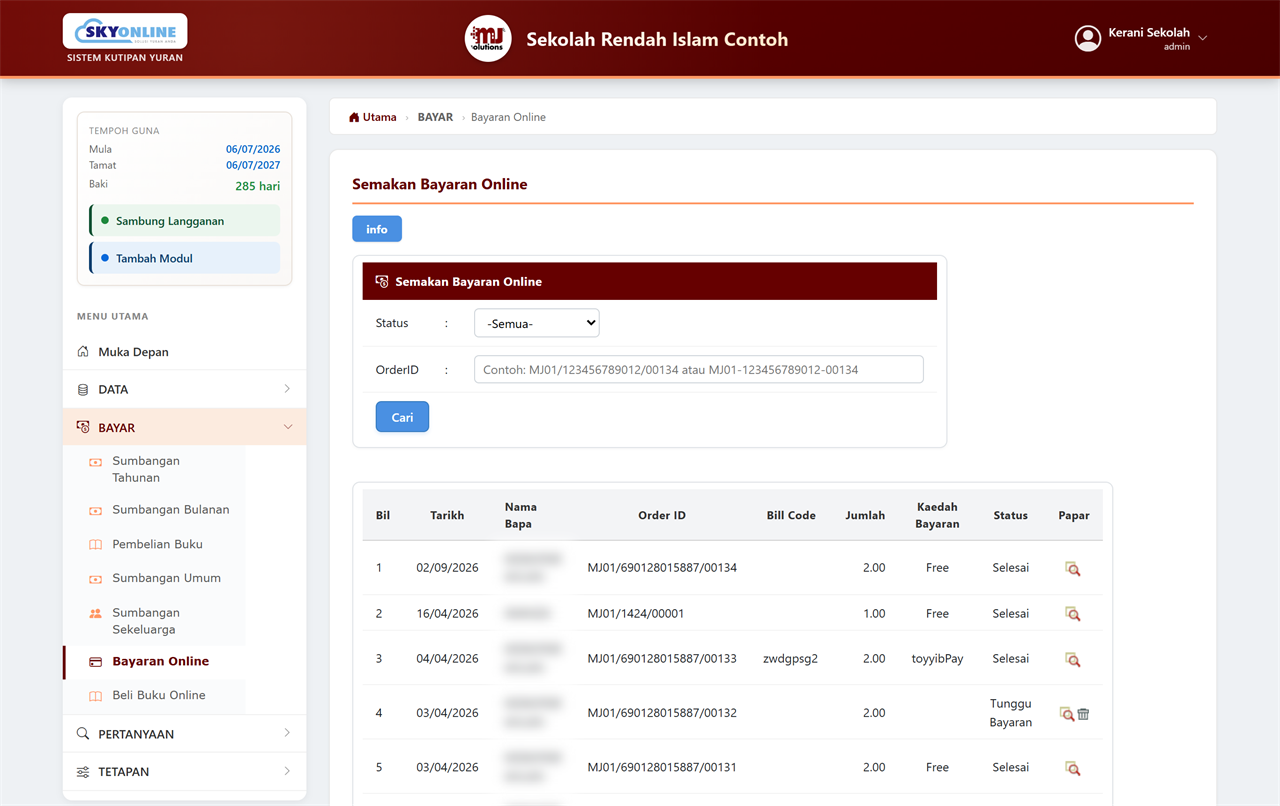Click the 16/04/2026 date cell
Image resolution: width=1280 pixels, height=806 pixels.
coord(447,614)
